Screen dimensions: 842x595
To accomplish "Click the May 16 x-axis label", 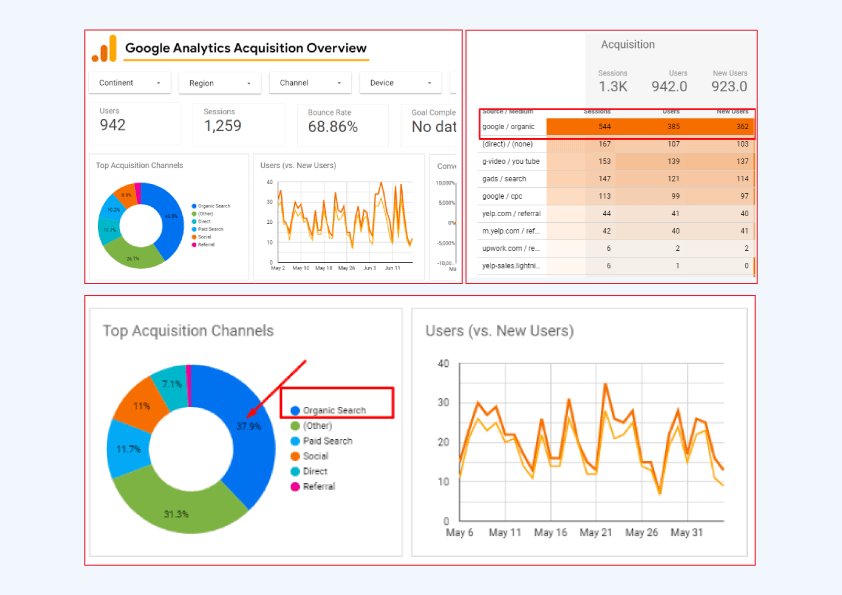I will tap(550, 533).
